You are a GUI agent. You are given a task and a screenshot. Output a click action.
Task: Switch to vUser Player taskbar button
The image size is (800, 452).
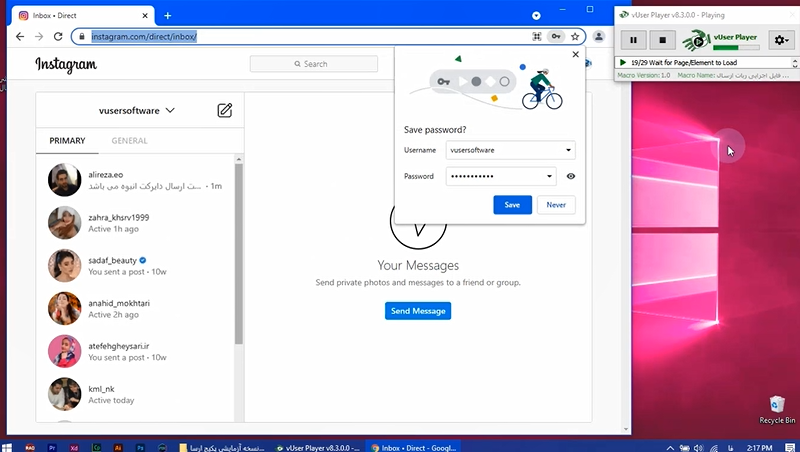pyautogui.click(x=318, y=447)
